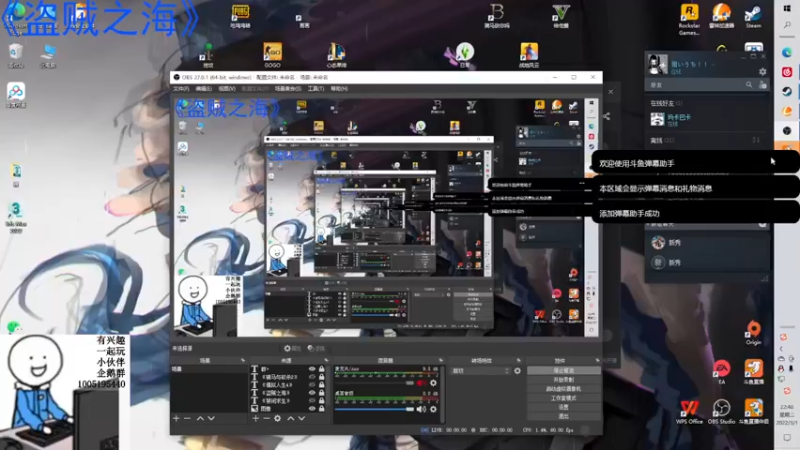The height and width of the screenshot is (450, 800).
Task: Open OBS 编辑 (Edit) menu
Action: [203, 89]
